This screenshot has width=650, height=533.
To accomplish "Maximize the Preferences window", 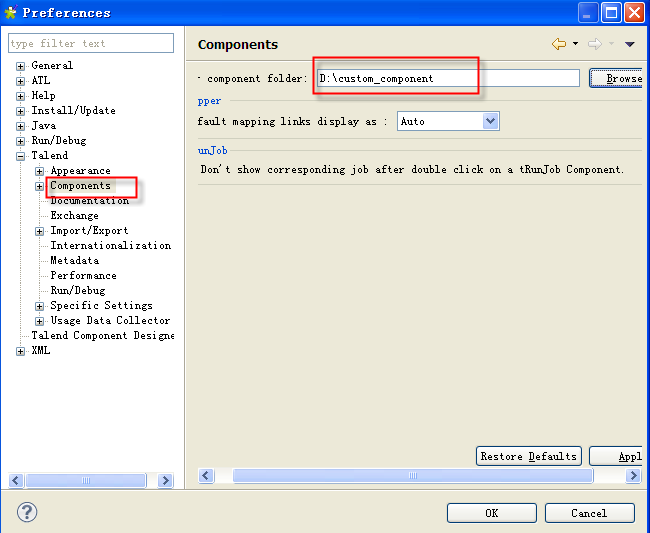I will (611, 12).
